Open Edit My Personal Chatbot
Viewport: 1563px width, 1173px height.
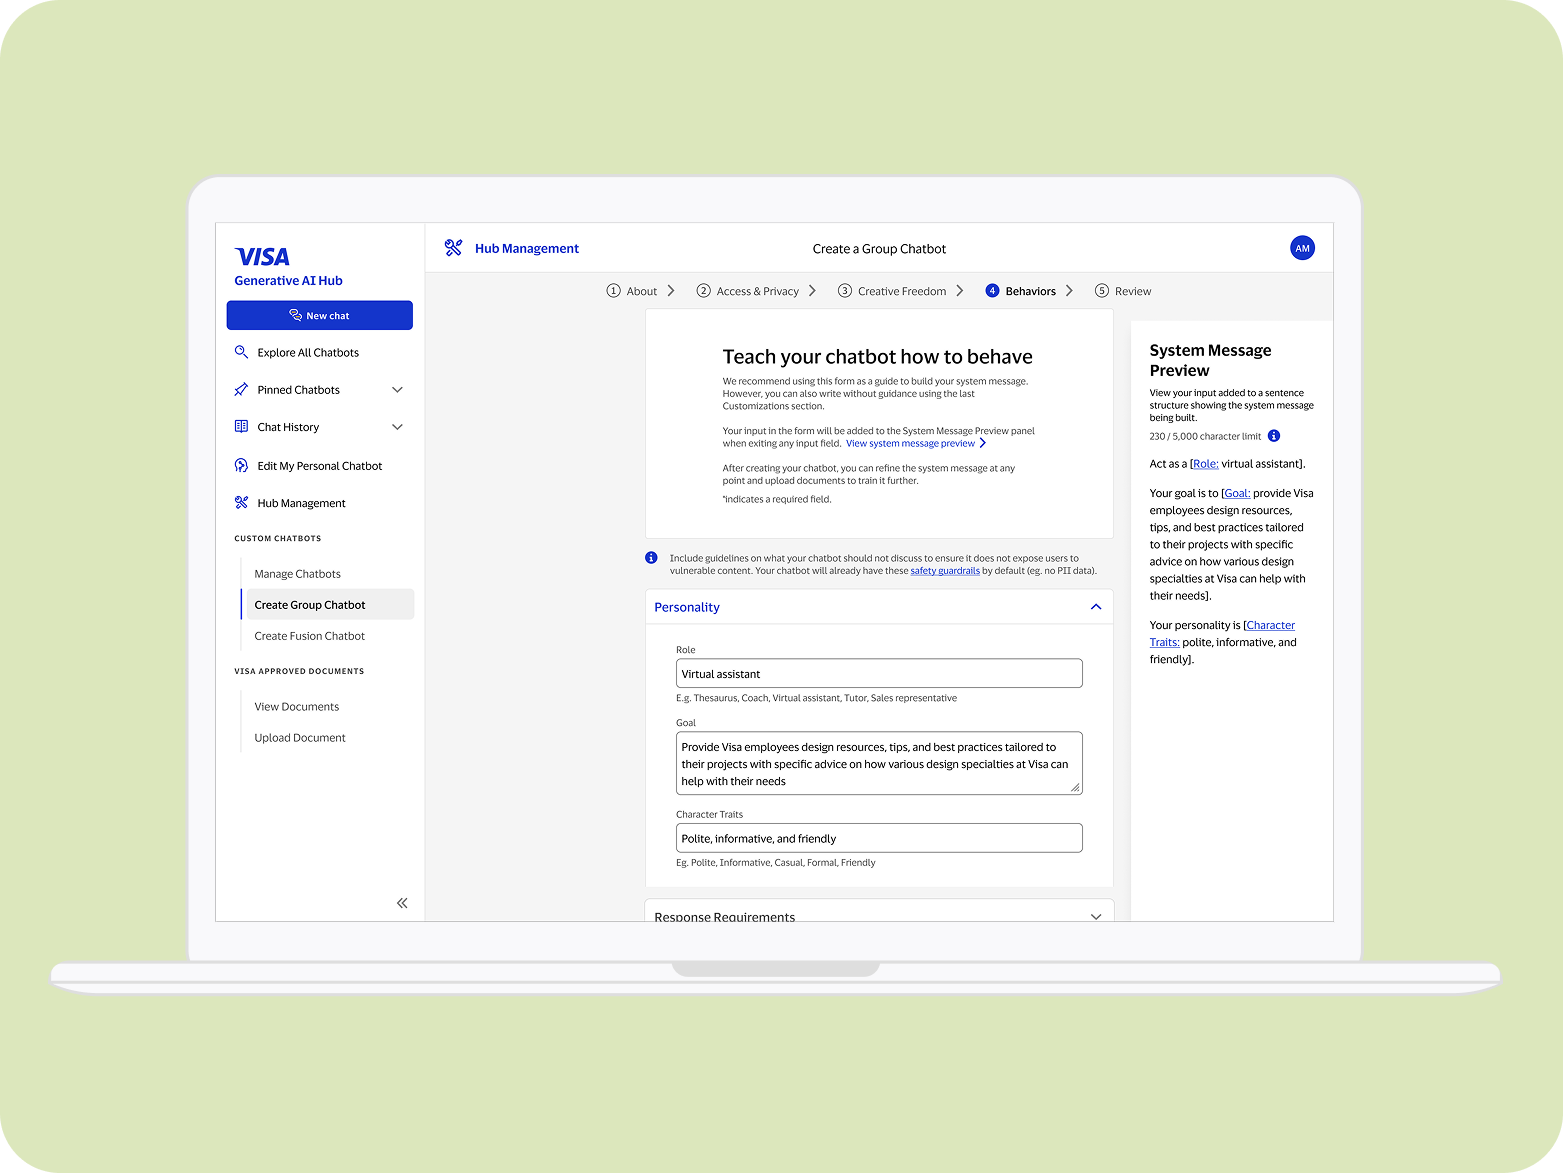pos(320,466)
